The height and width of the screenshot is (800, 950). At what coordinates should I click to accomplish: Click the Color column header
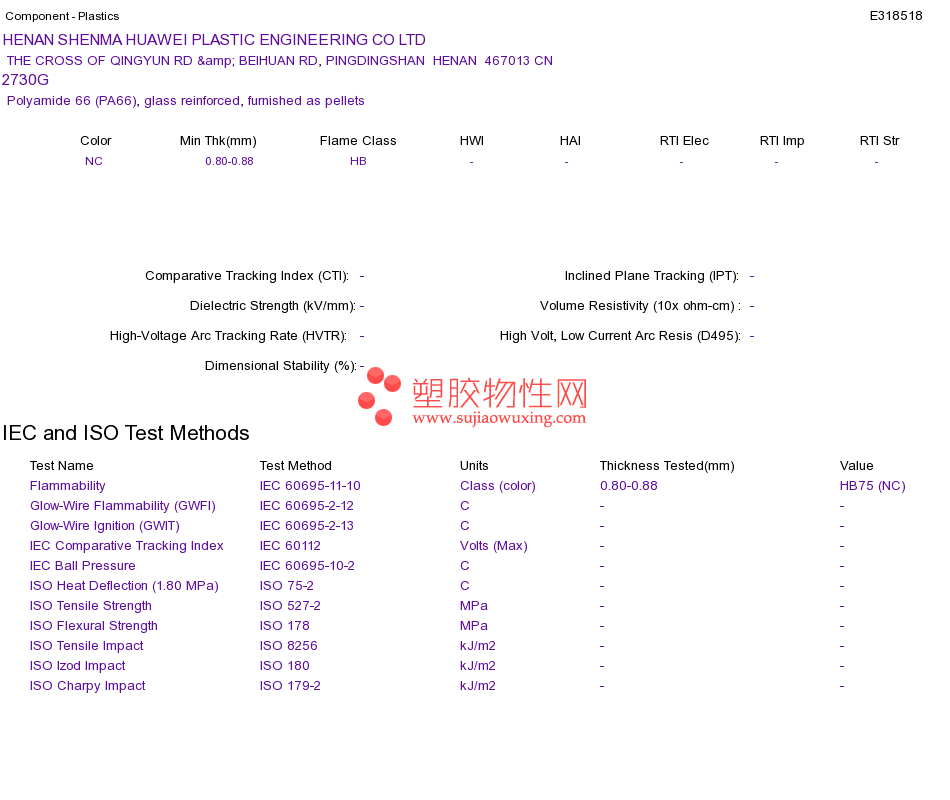(x=96, y=141)
